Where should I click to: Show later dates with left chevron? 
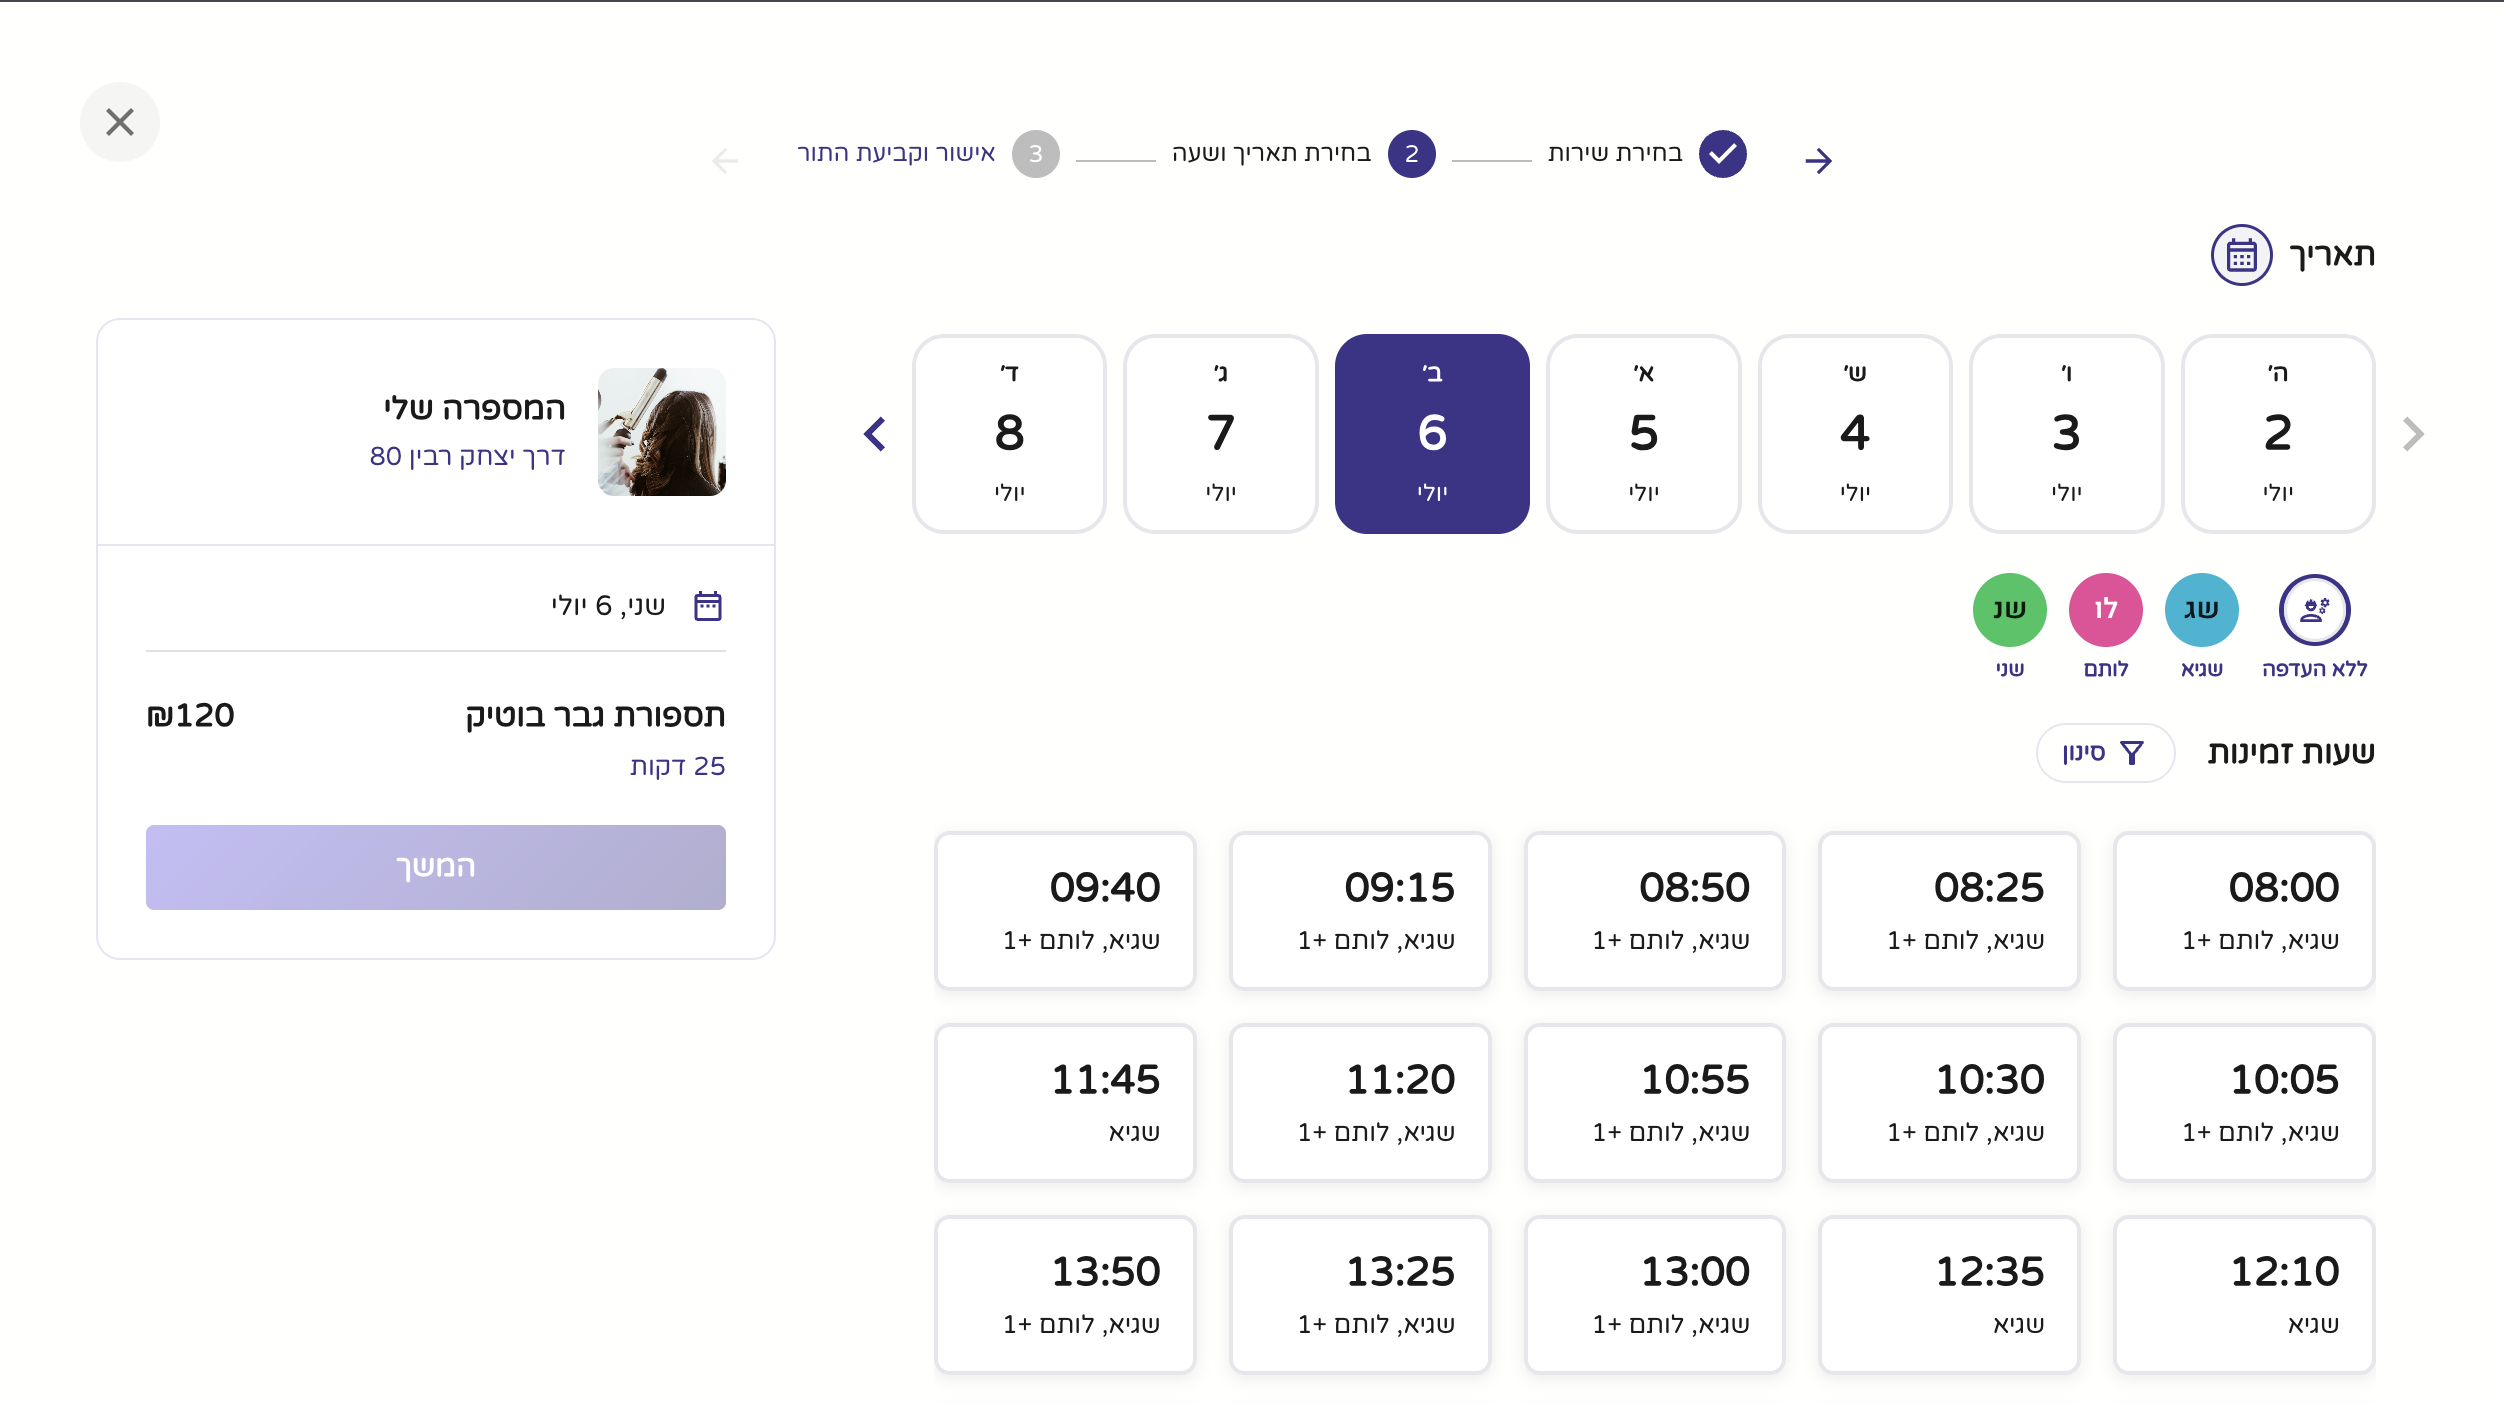(875, 434)
